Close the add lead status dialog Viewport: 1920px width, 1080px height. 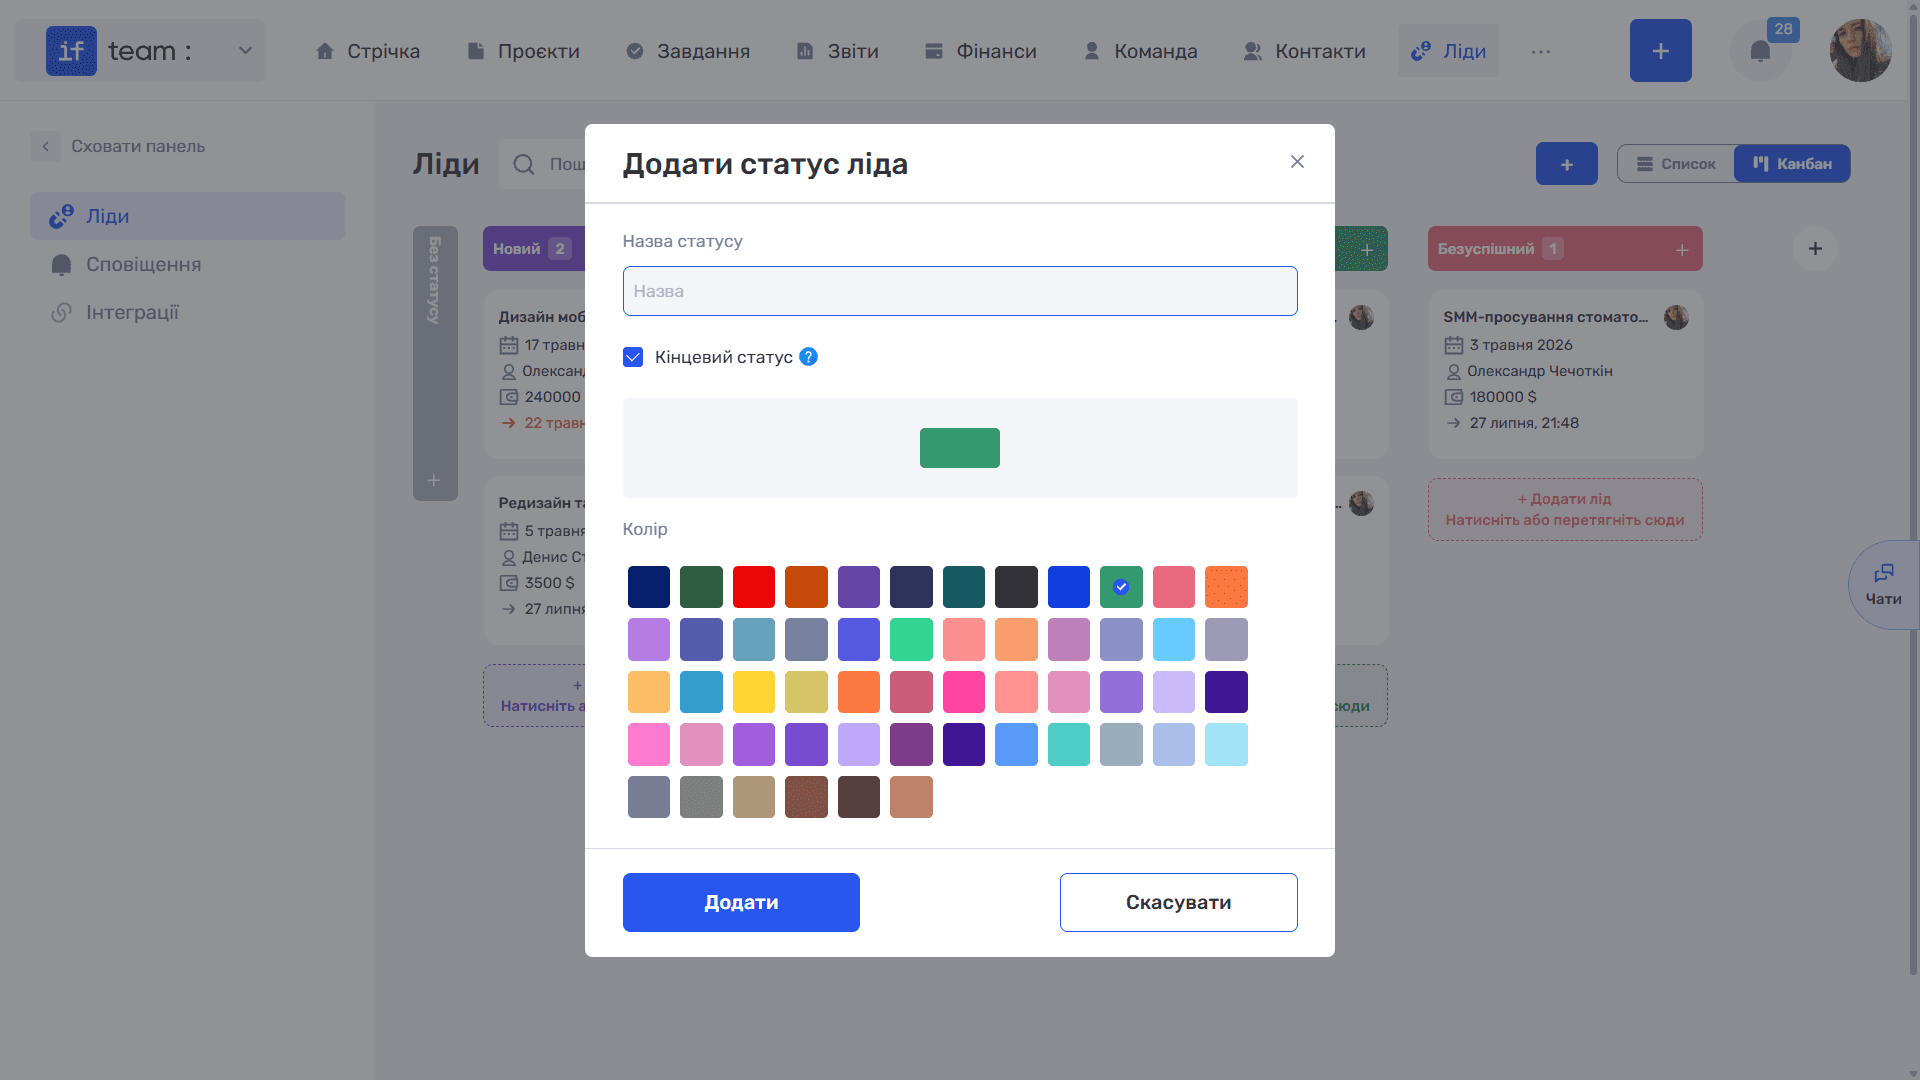pyautogui.click(x=1297, y=162)
